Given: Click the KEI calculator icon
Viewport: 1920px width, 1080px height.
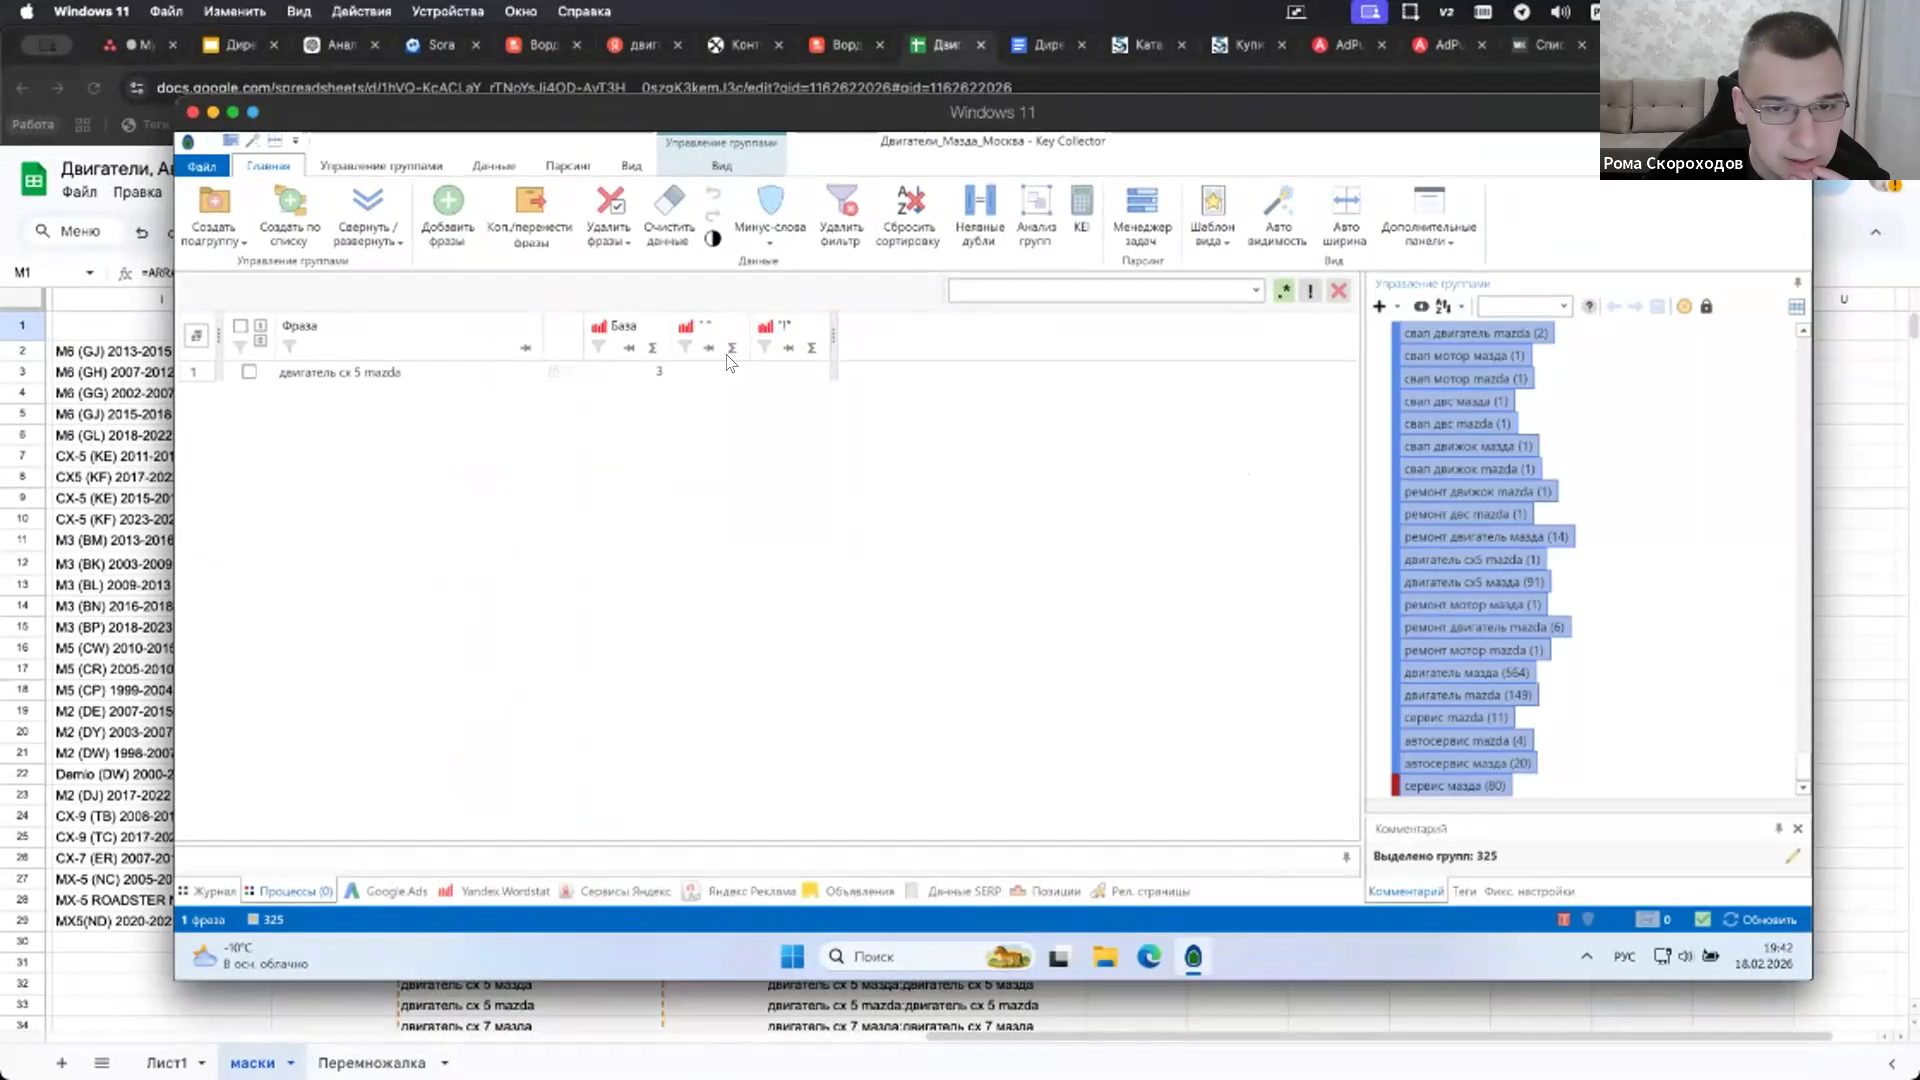Looking at the screenshot, I should pos(1081,201).
